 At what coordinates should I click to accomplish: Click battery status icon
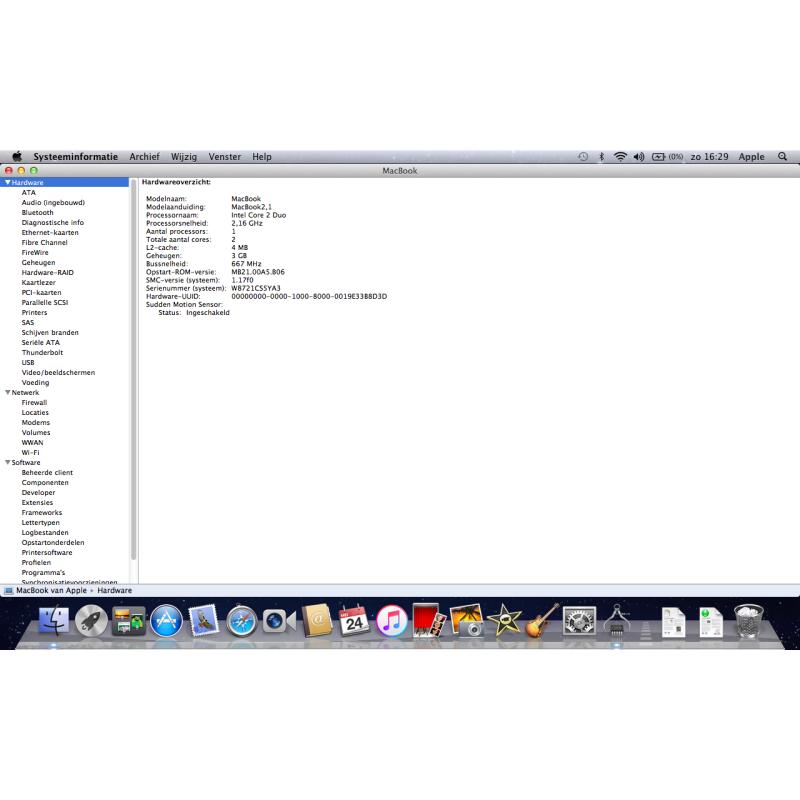pyautogui.click(x=667, y=157)
